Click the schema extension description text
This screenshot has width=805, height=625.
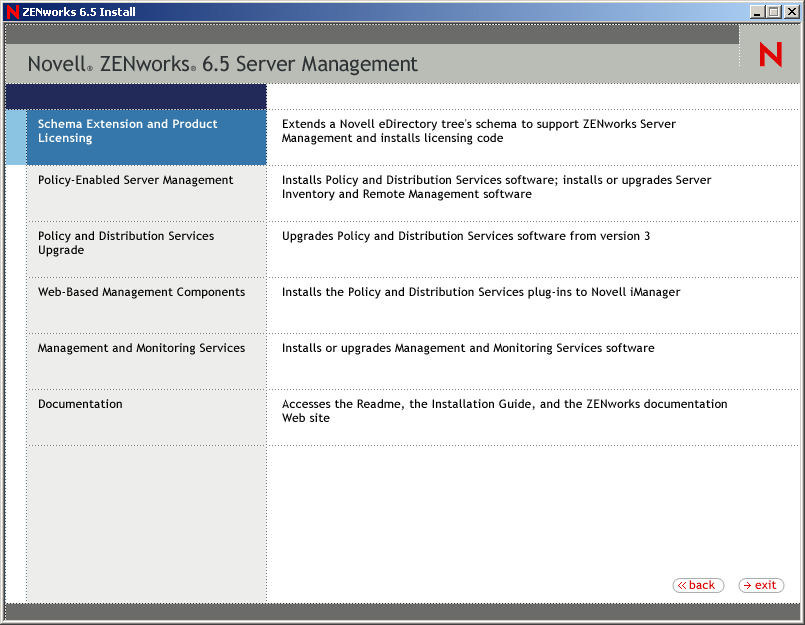[x=476, y=131]
